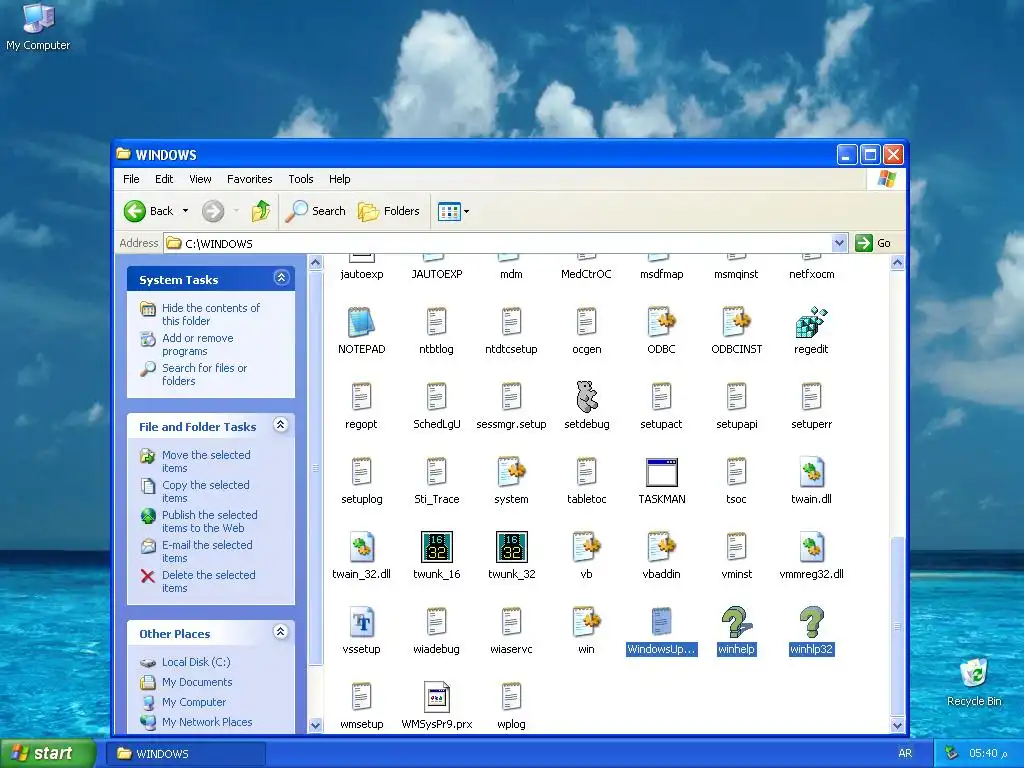Open the Tools menu
The image size is (1024, 768).
pyautogui.click(x=300, y=179)
